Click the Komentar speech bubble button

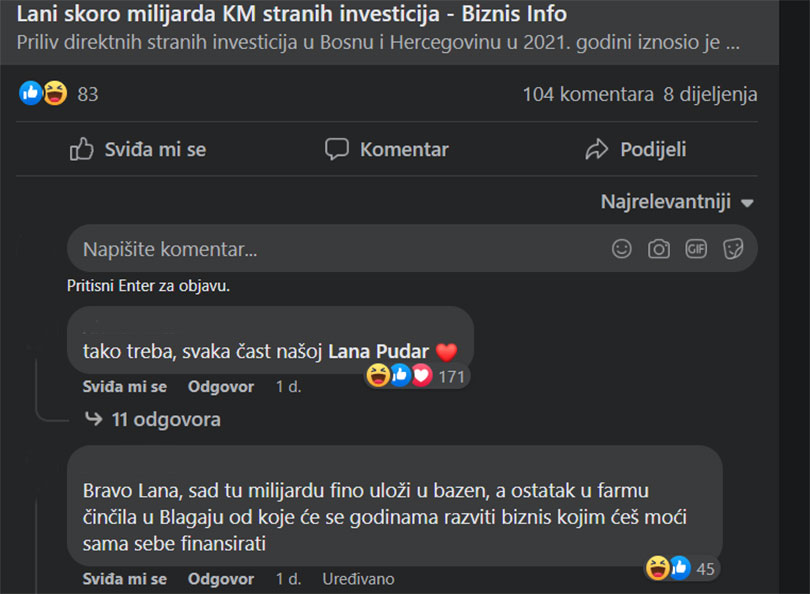(387, 150)
